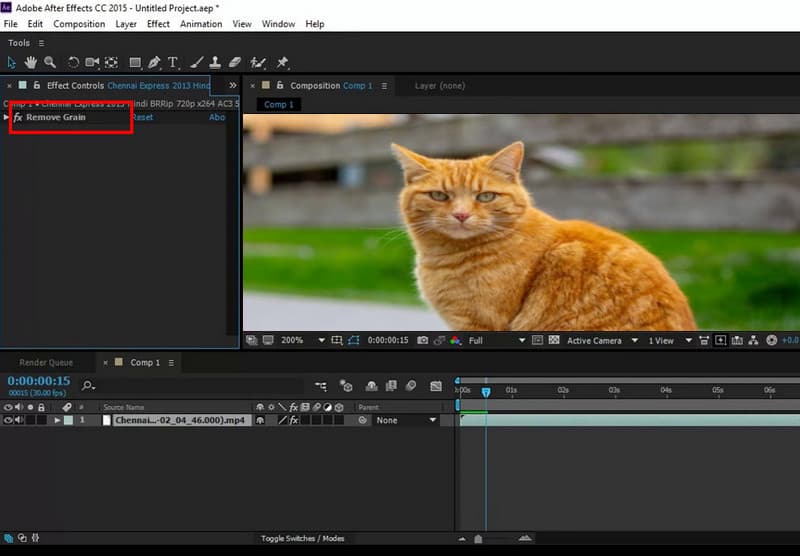Screen dimensions: 800x556
Task: Click Reset for Remove Grain
Action: point(143,117)
